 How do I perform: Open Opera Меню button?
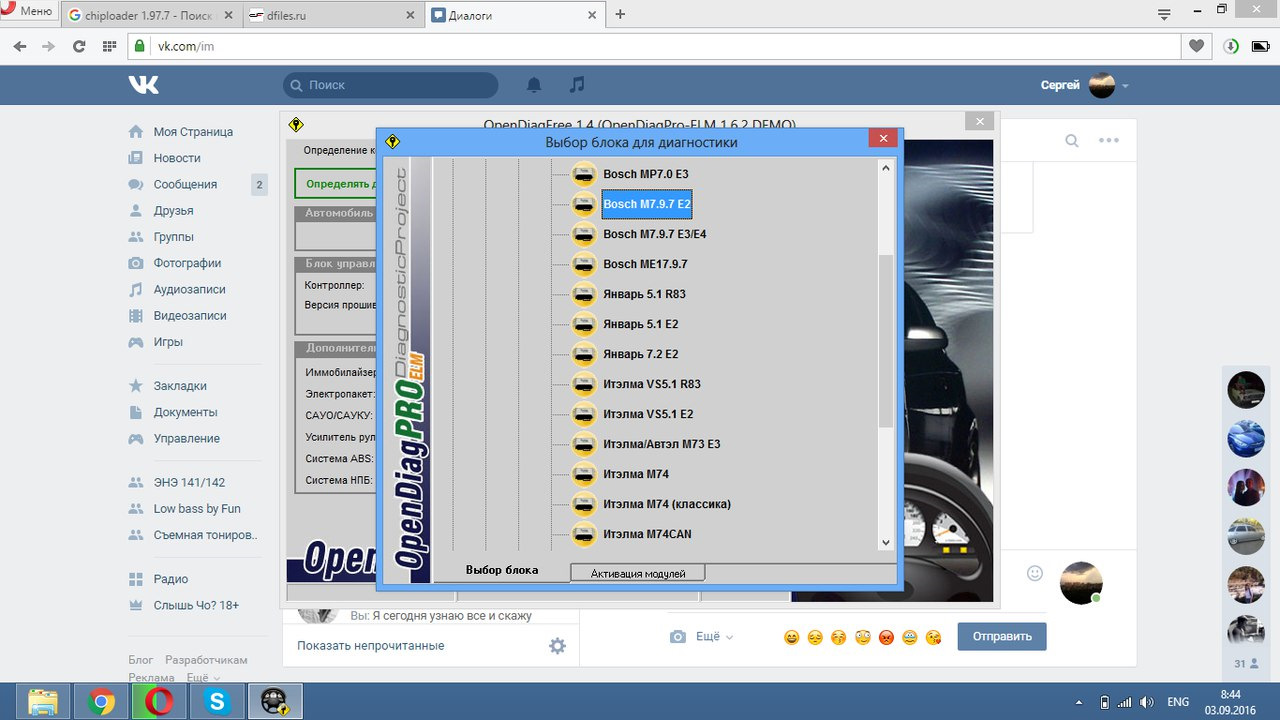[28, 12]
